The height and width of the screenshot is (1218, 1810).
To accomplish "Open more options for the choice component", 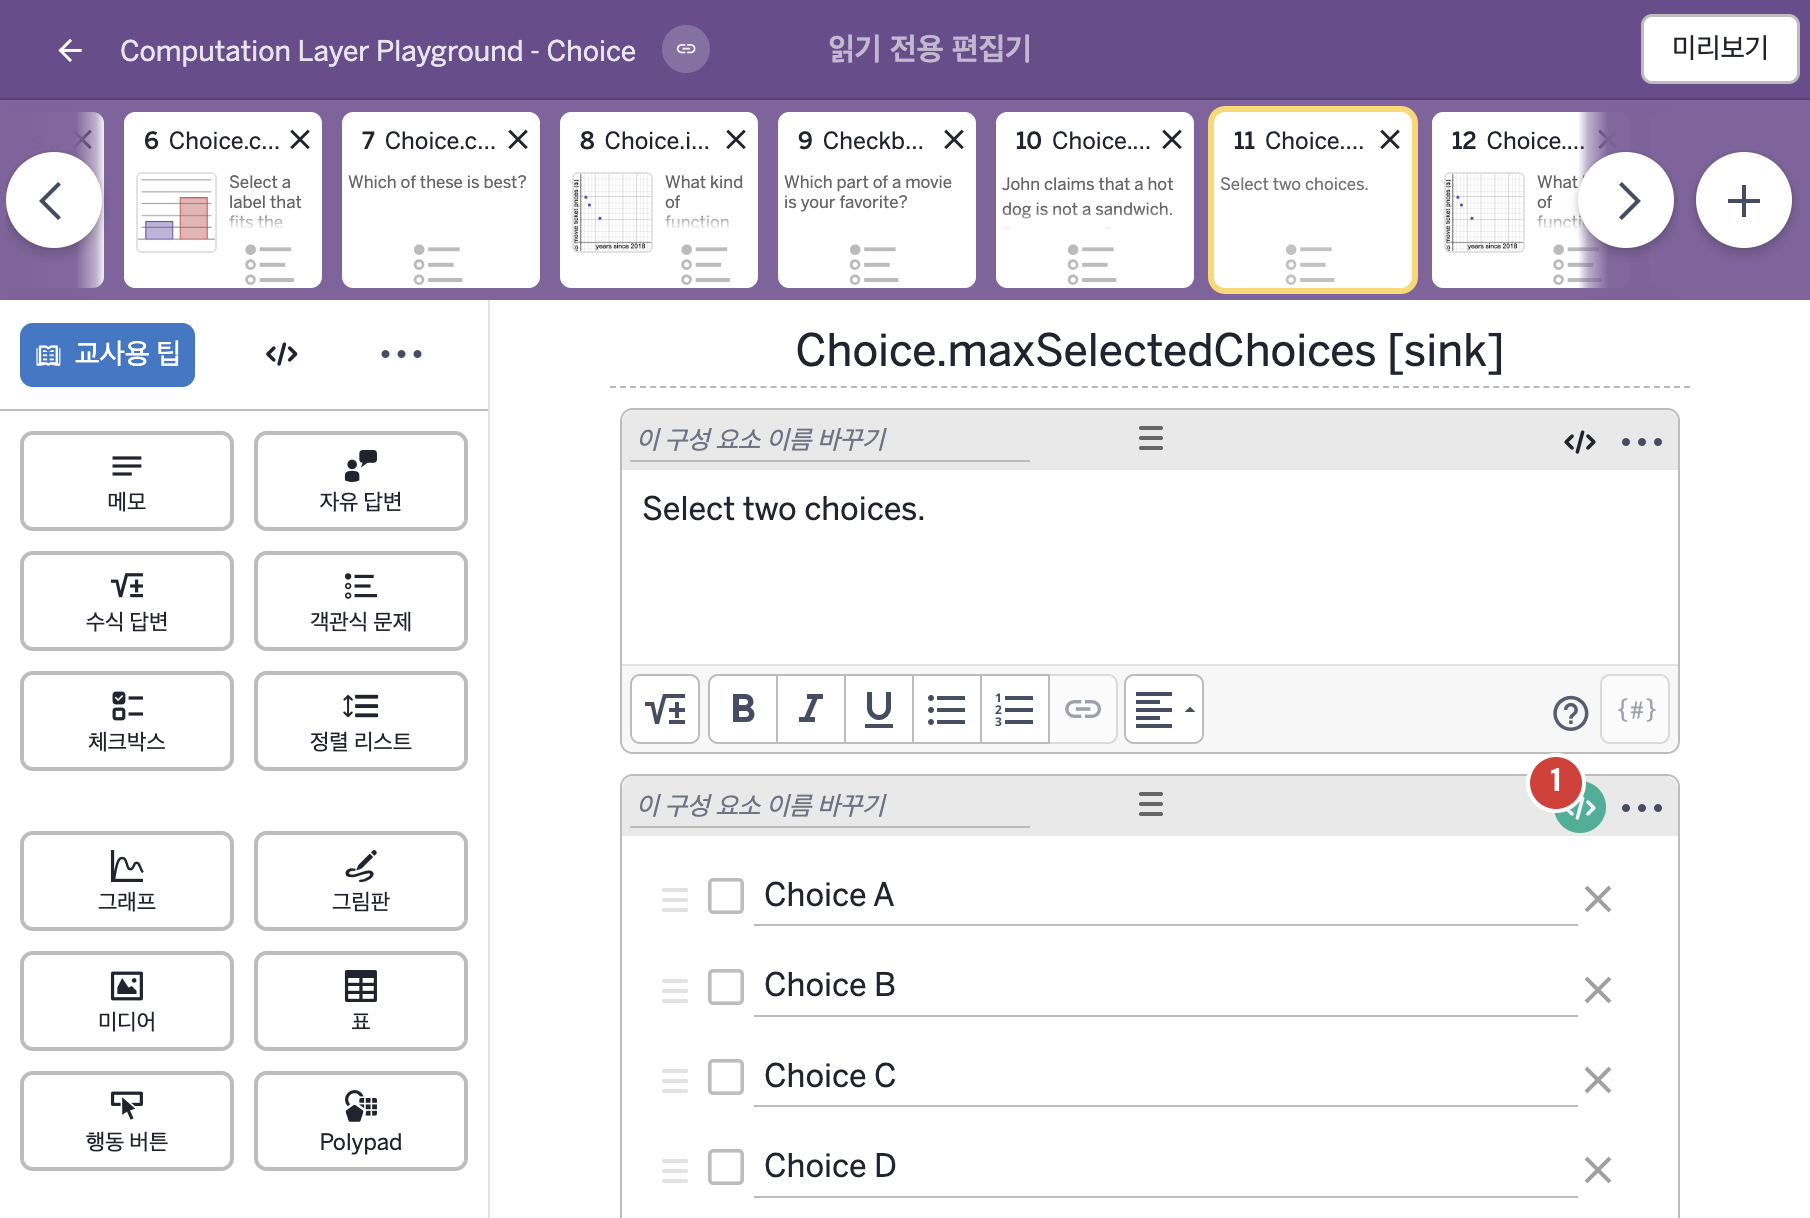I will 1642,808.
